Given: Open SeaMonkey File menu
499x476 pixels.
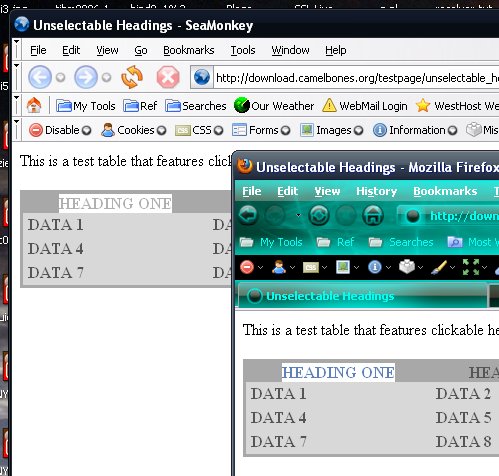Looking at the screenshot, I should pyautogui.click(x=38, y=50).
